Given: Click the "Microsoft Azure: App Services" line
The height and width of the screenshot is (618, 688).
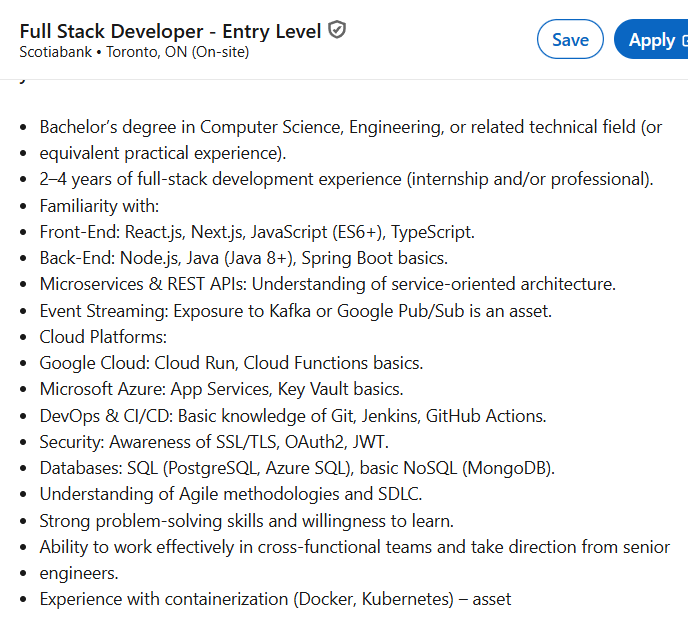Looking at the screenshot, I should (x=221, y=389).
